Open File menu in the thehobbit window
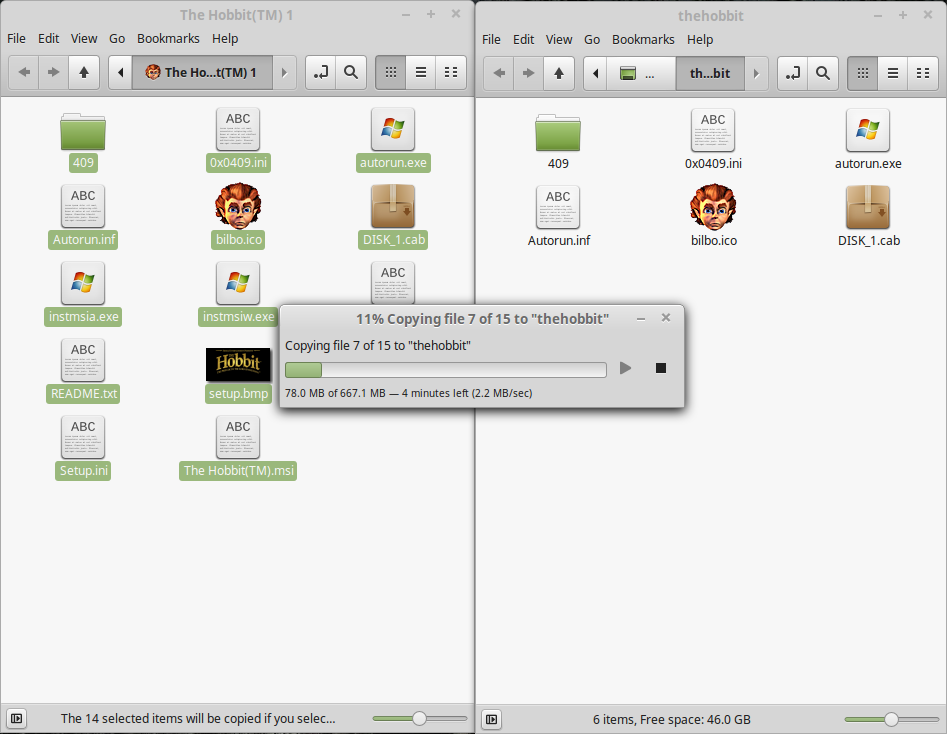Image resolution: width=947 pixels, height=734 pixels. (x=491, y=39)
